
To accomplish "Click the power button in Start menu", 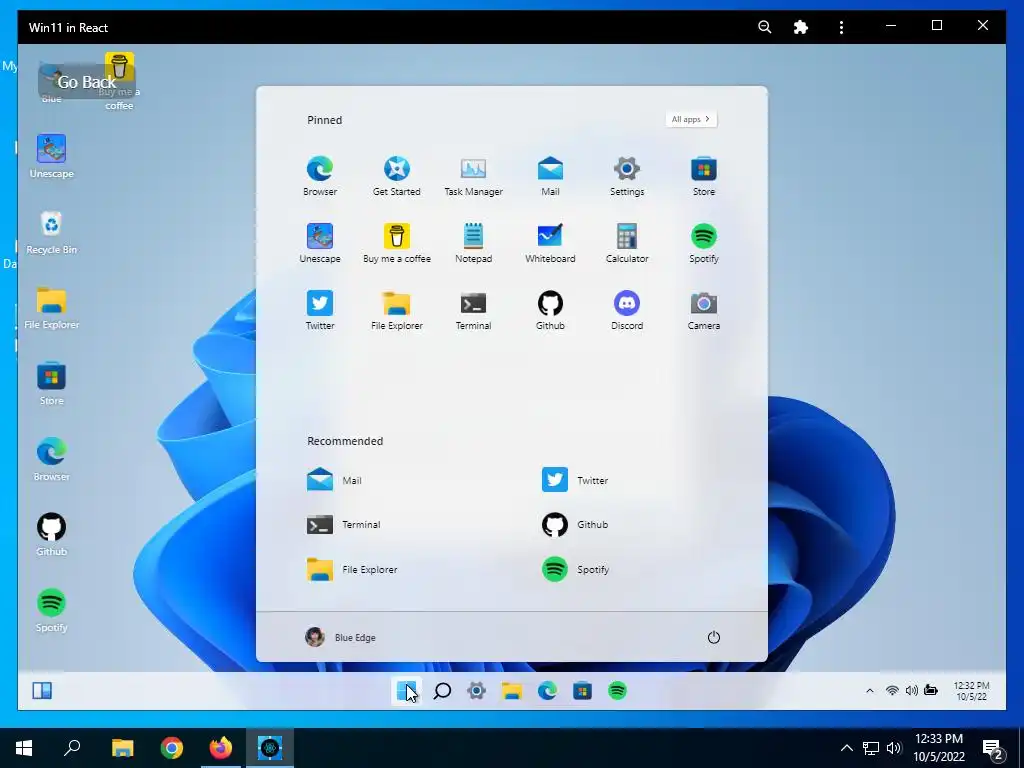I will pos(713,637).
